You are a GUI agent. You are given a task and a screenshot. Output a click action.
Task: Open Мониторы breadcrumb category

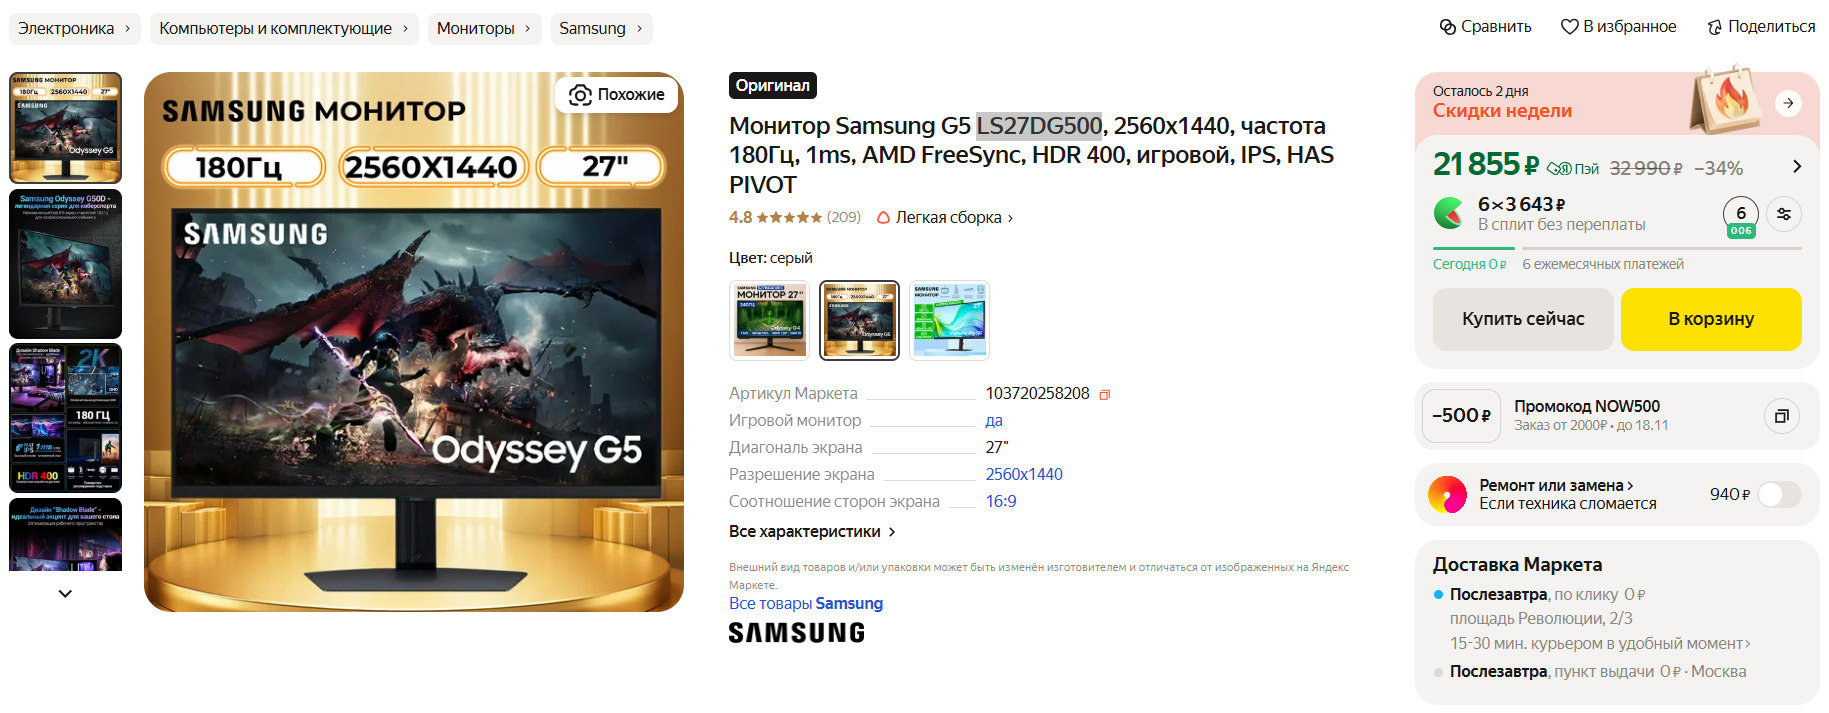[x=485, y=28]
